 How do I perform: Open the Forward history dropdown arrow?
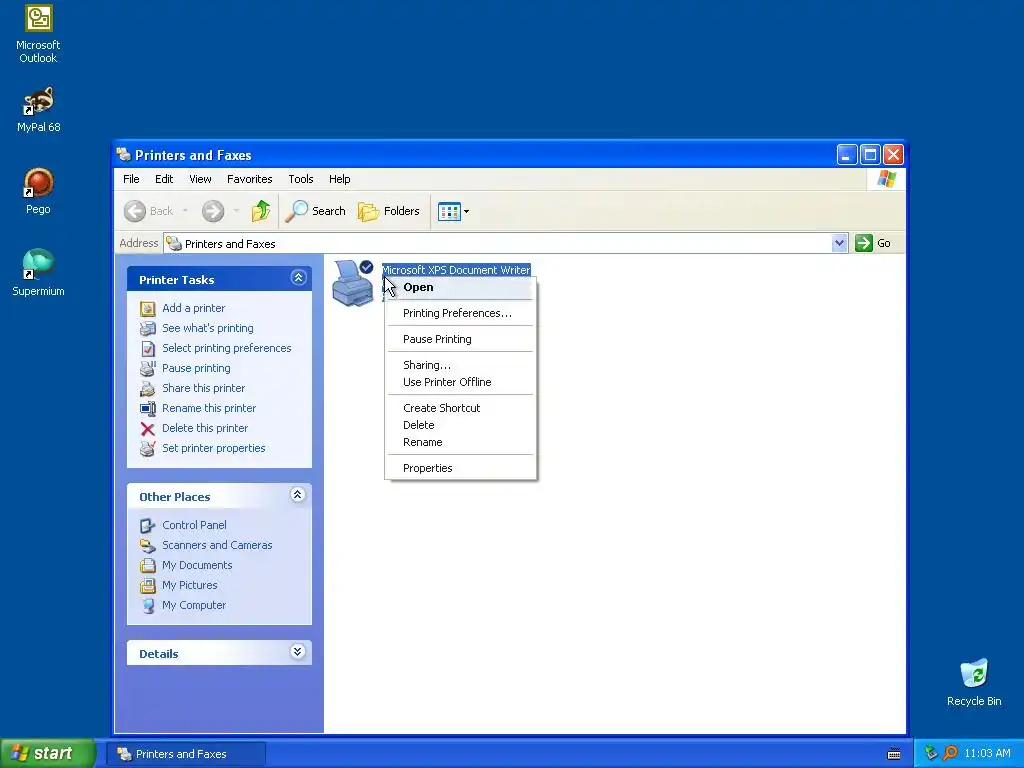236,211
